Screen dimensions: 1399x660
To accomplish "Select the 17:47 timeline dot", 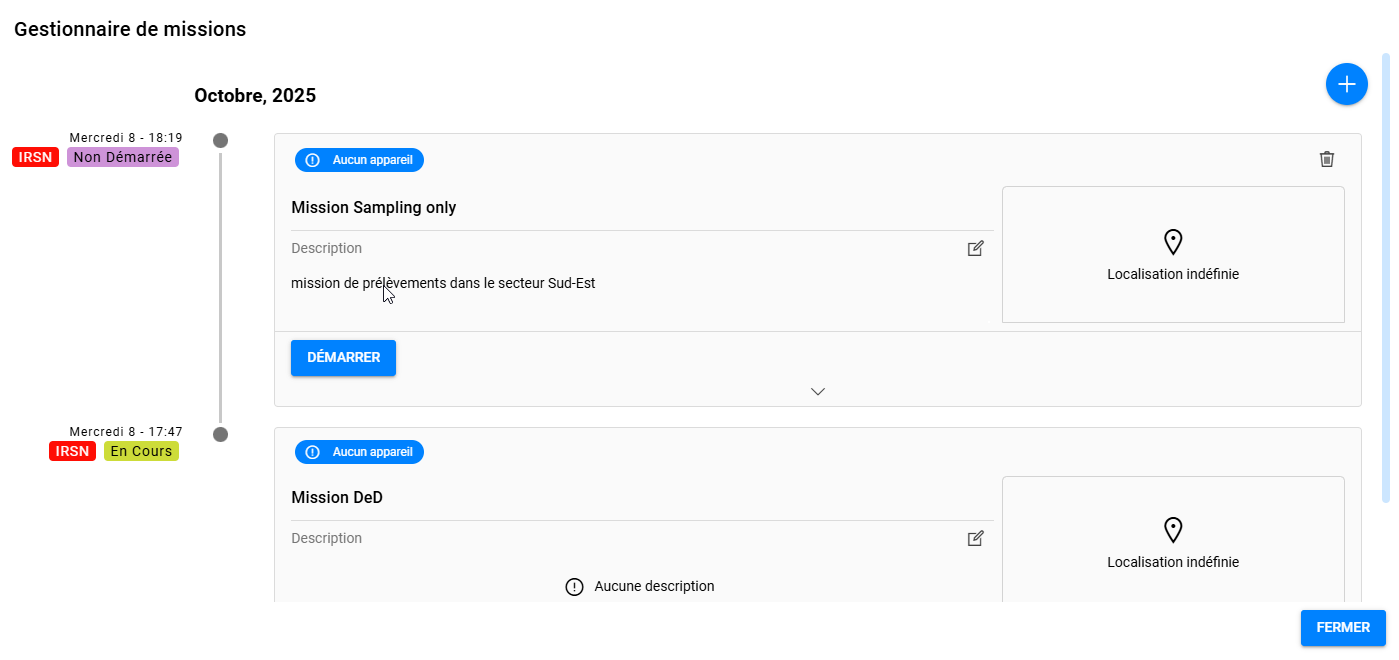I will (220, 434).
